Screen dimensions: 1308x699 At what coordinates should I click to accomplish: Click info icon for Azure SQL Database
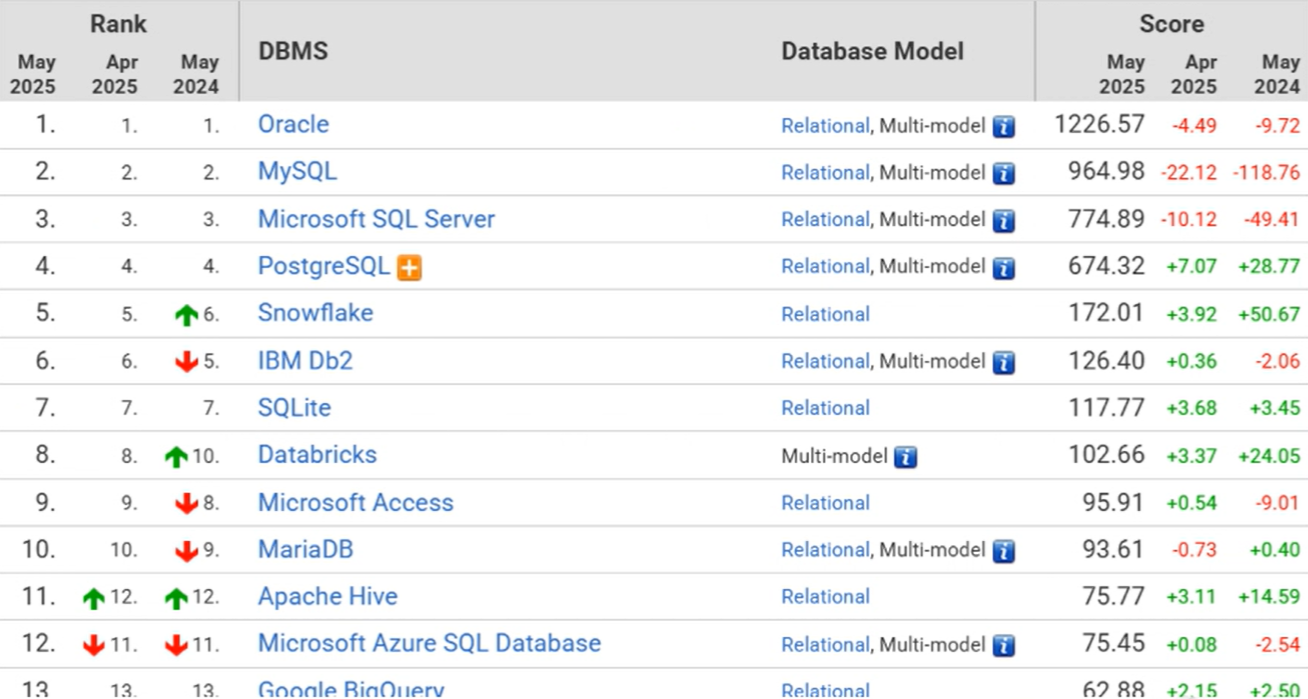(x=1003, y=646)
